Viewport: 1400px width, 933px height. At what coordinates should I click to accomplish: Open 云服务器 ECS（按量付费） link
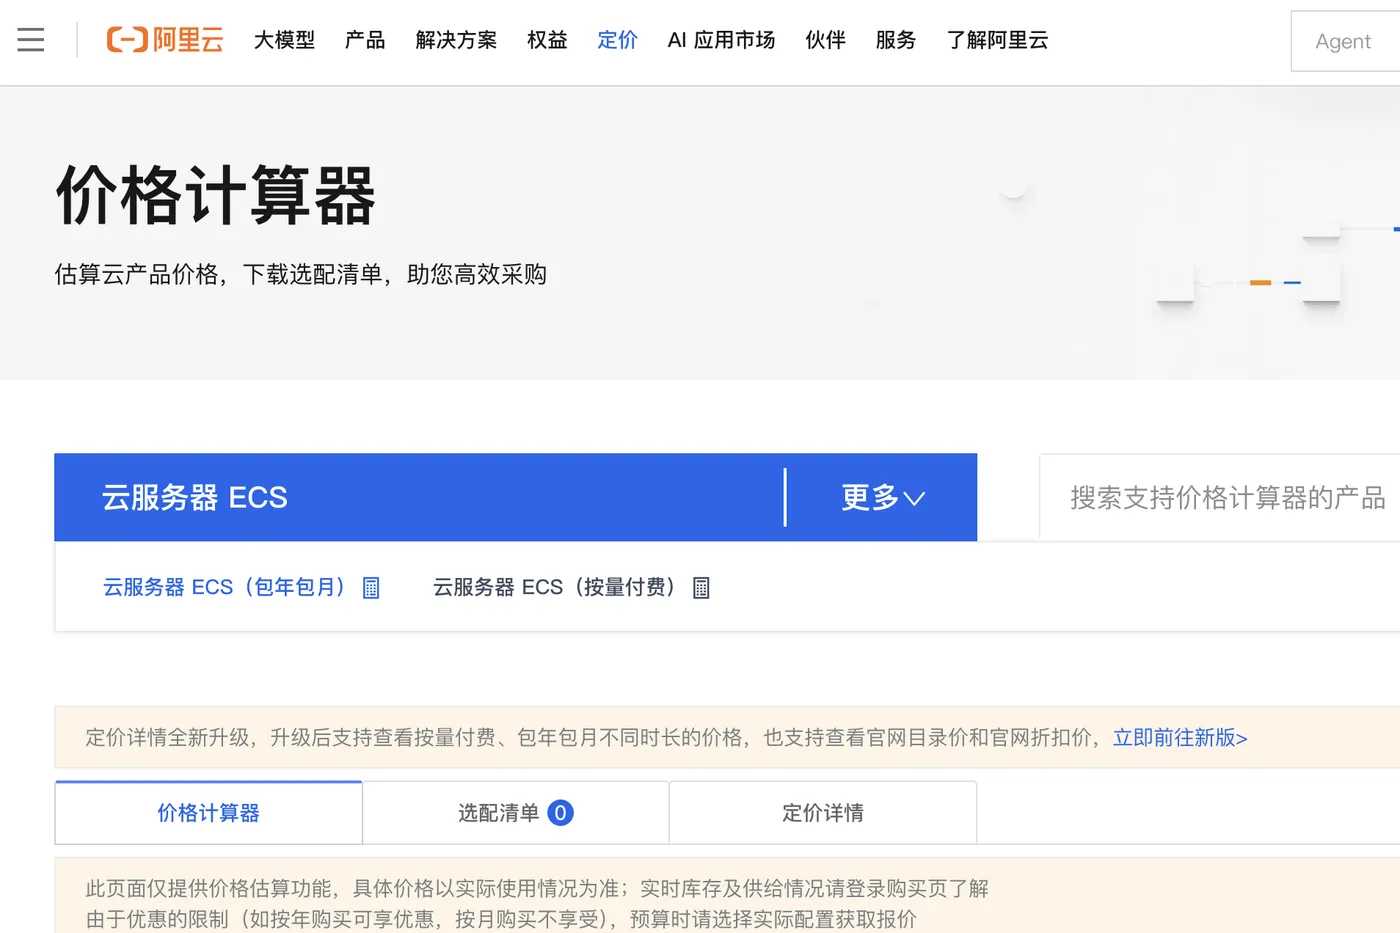pyautogui.click(x=554, y=587)
